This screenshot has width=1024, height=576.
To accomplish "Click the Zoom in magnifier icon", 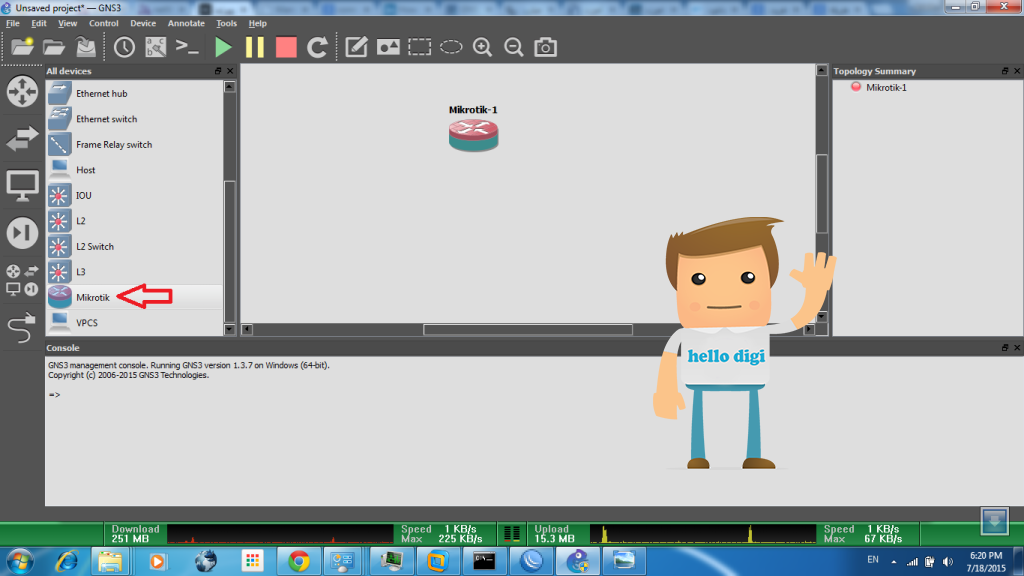I will click(x=482, y=47).
